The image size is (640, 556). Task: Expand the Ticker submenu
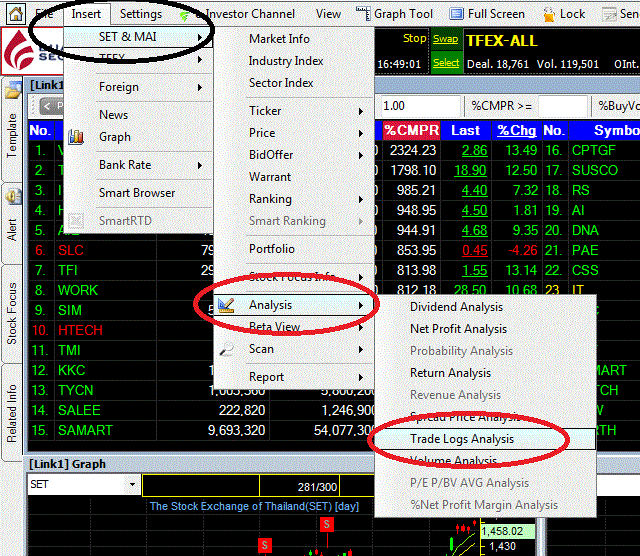(x=294, y=111)
